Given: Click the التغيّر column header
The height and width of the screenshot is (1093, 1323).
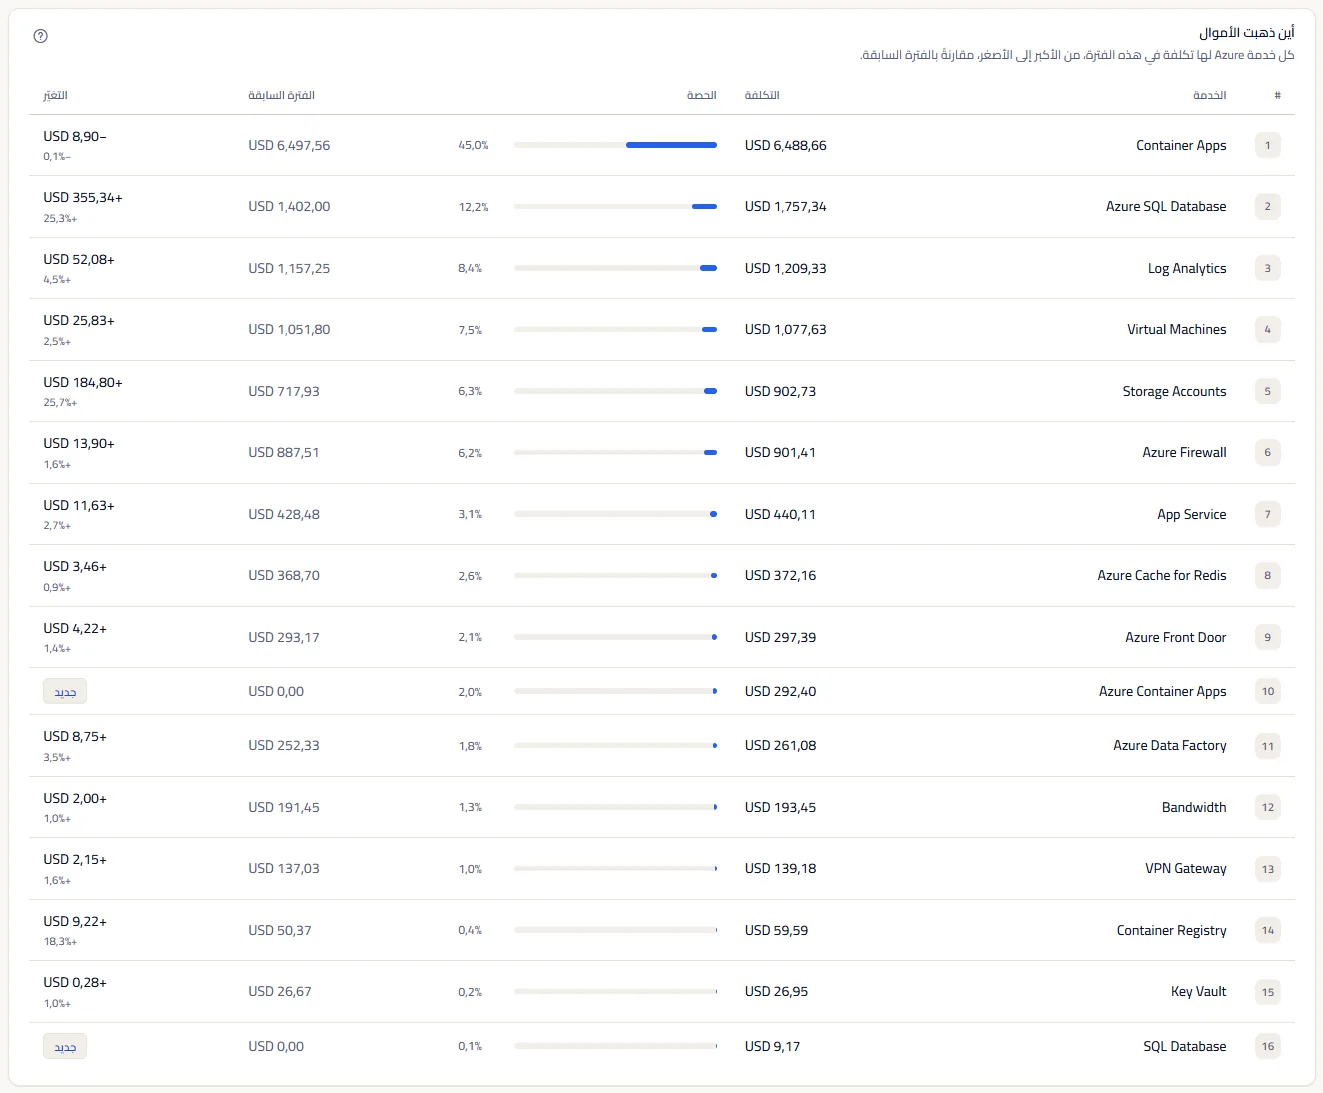Looking at the screenshot, I should point(55,95).
